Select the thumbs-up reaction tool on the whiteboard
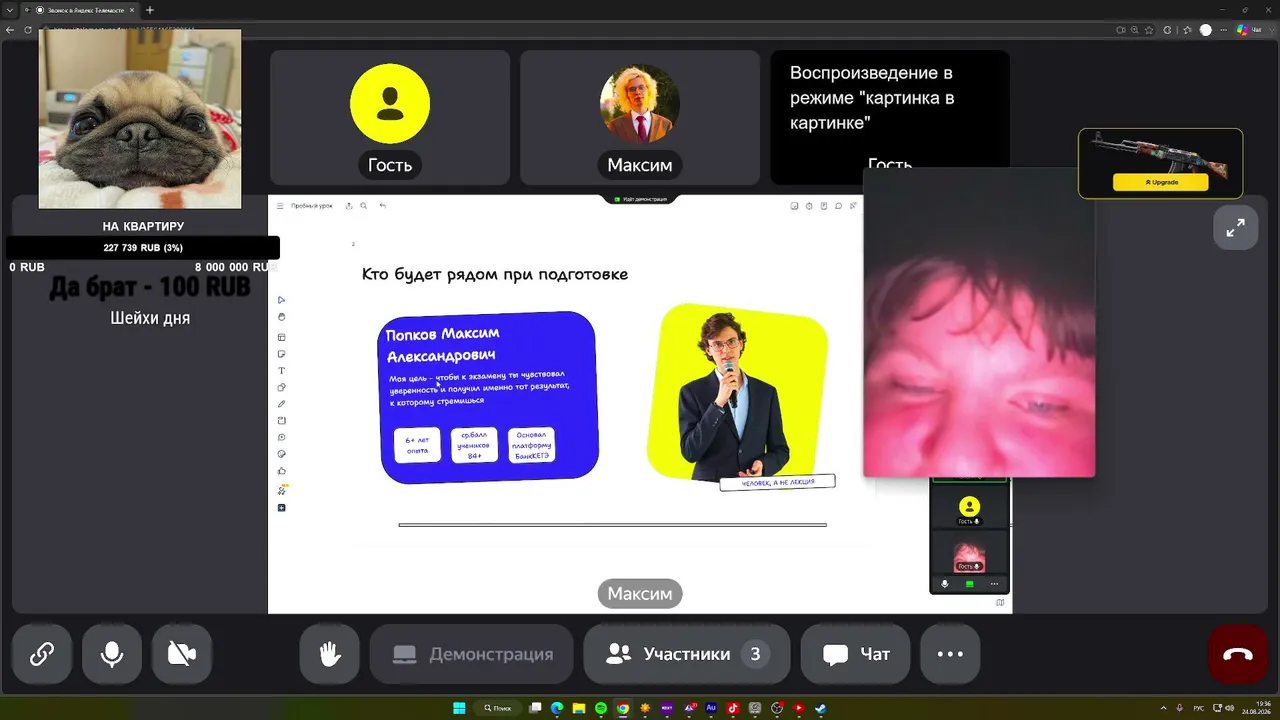 282,471
